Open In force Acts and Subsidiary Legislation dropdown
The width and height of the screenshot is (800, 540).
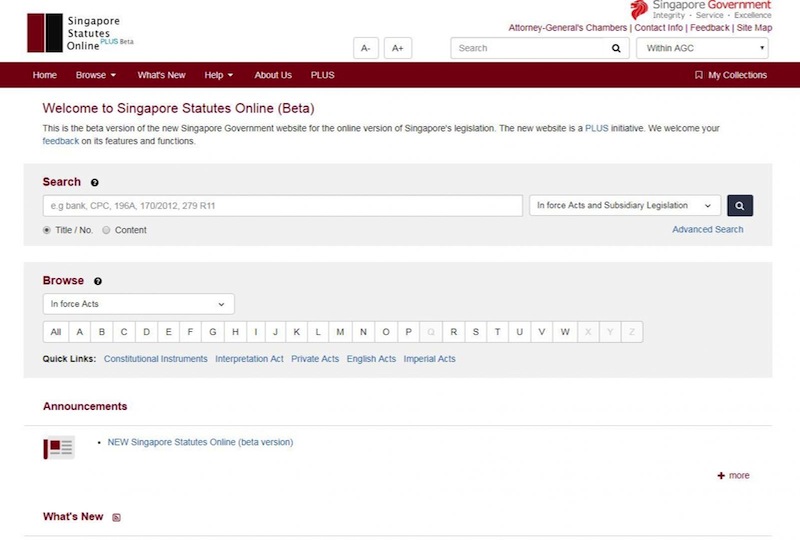tap(624, 205)
